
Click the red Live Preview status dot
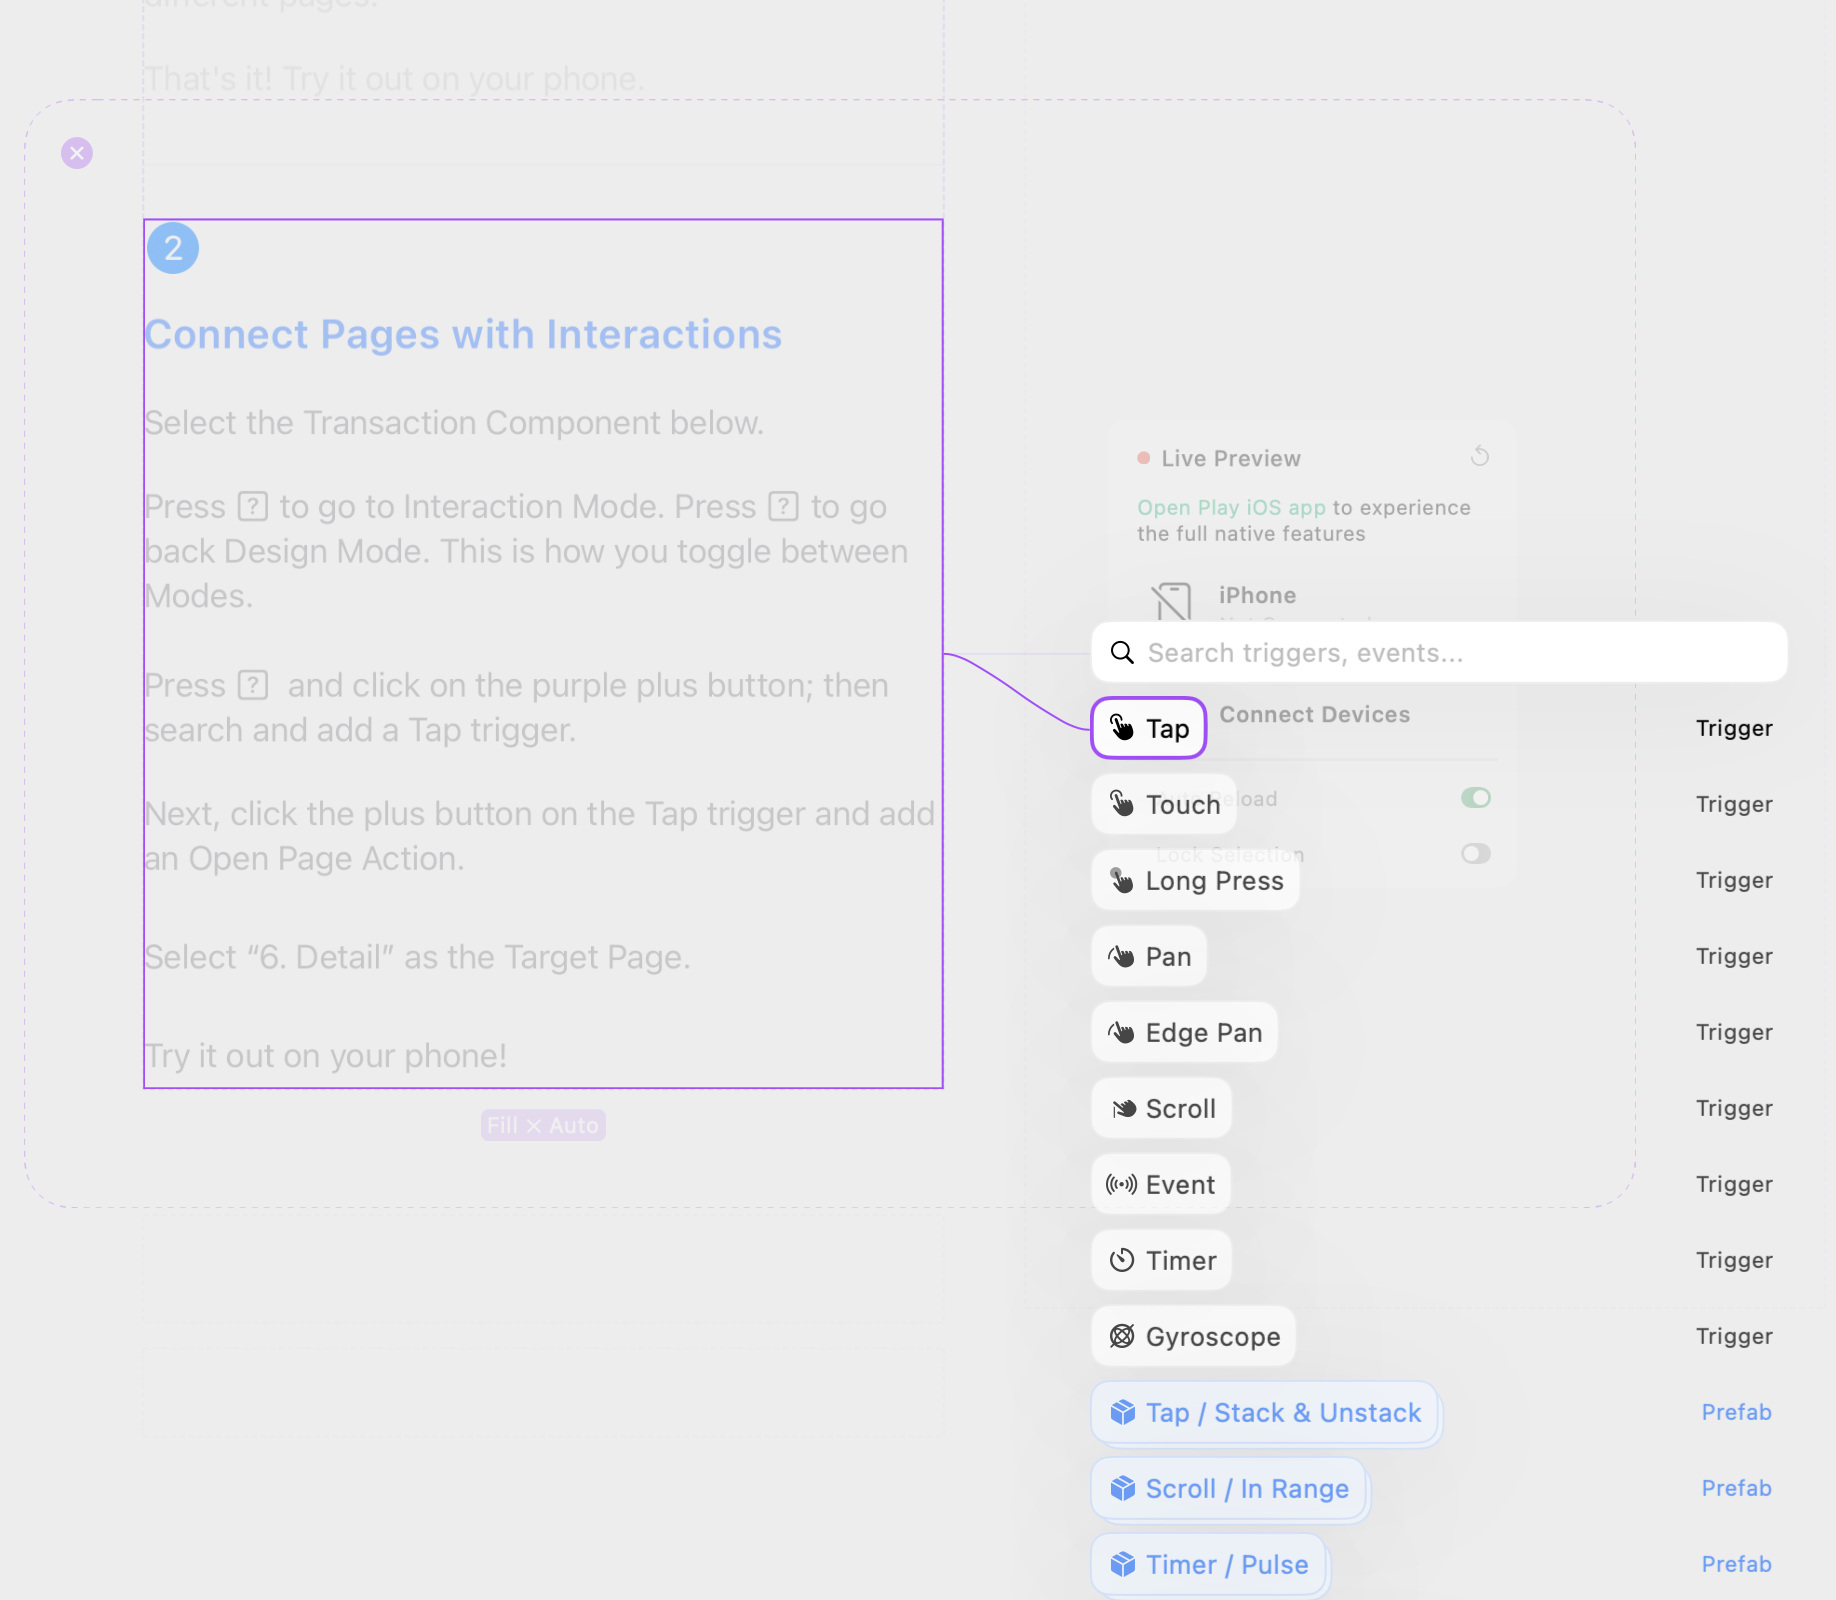(x=1143, y=458)
